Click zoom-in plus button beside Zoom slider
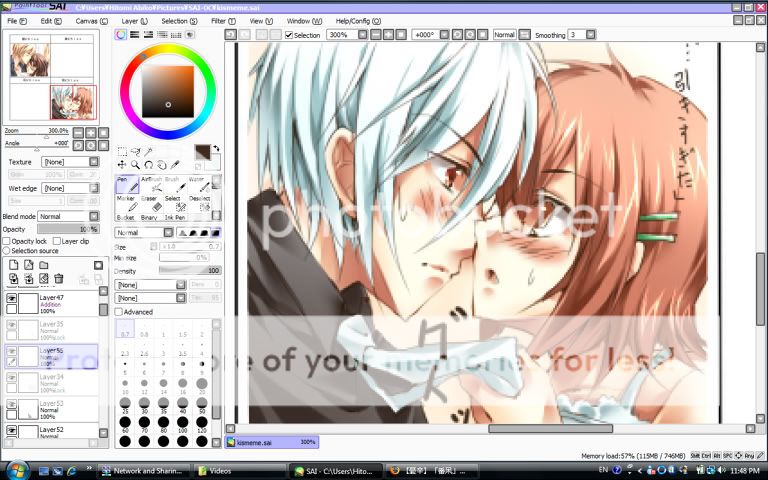Image resolution: width=768 pixels, height=480 pixels. click(x=91, y=132)
